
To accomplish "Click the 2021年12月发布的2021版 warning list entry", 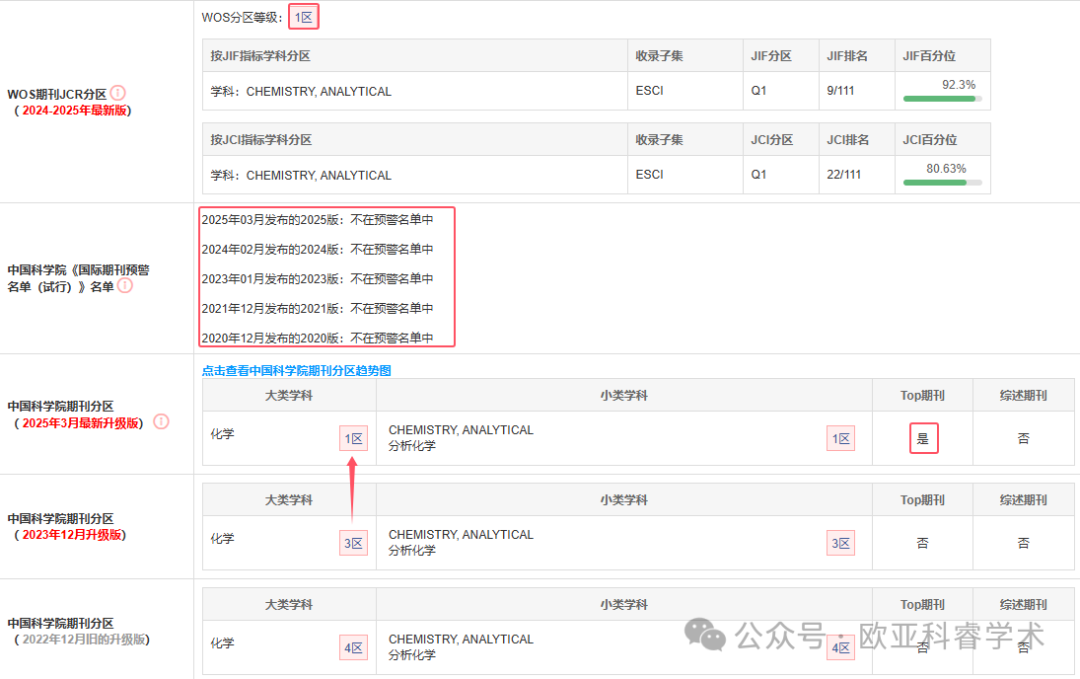I will (x=318, y=309).
